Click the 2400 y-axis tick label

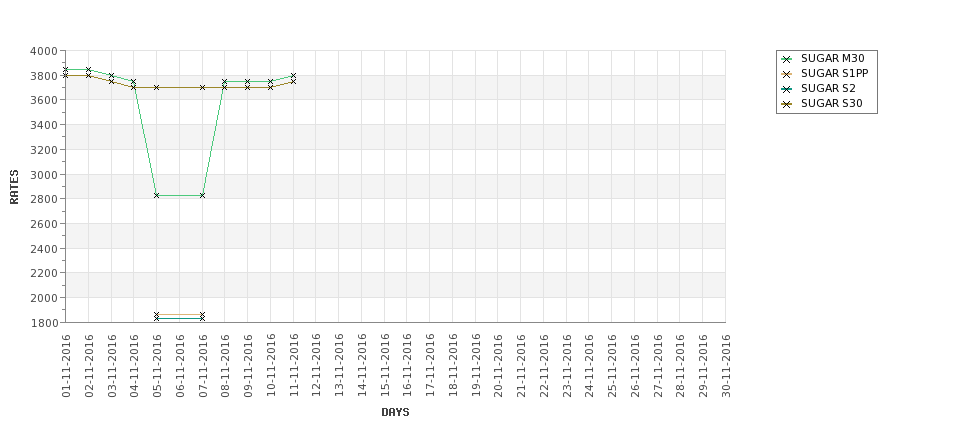(x=44, y=249)
